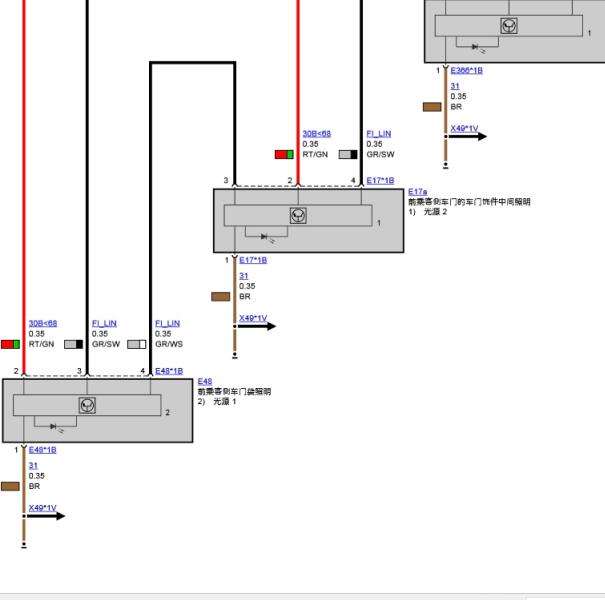Select 'GR/SW' label near E17a
The width and height of the screenshot is (605, 600).
[380, 154]
